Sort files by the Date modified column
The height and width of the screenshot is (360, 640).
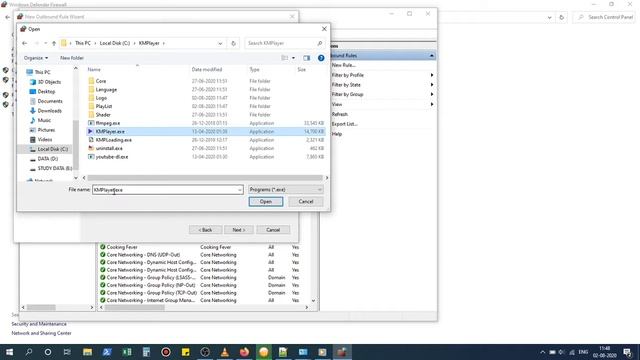pos(207,70)
